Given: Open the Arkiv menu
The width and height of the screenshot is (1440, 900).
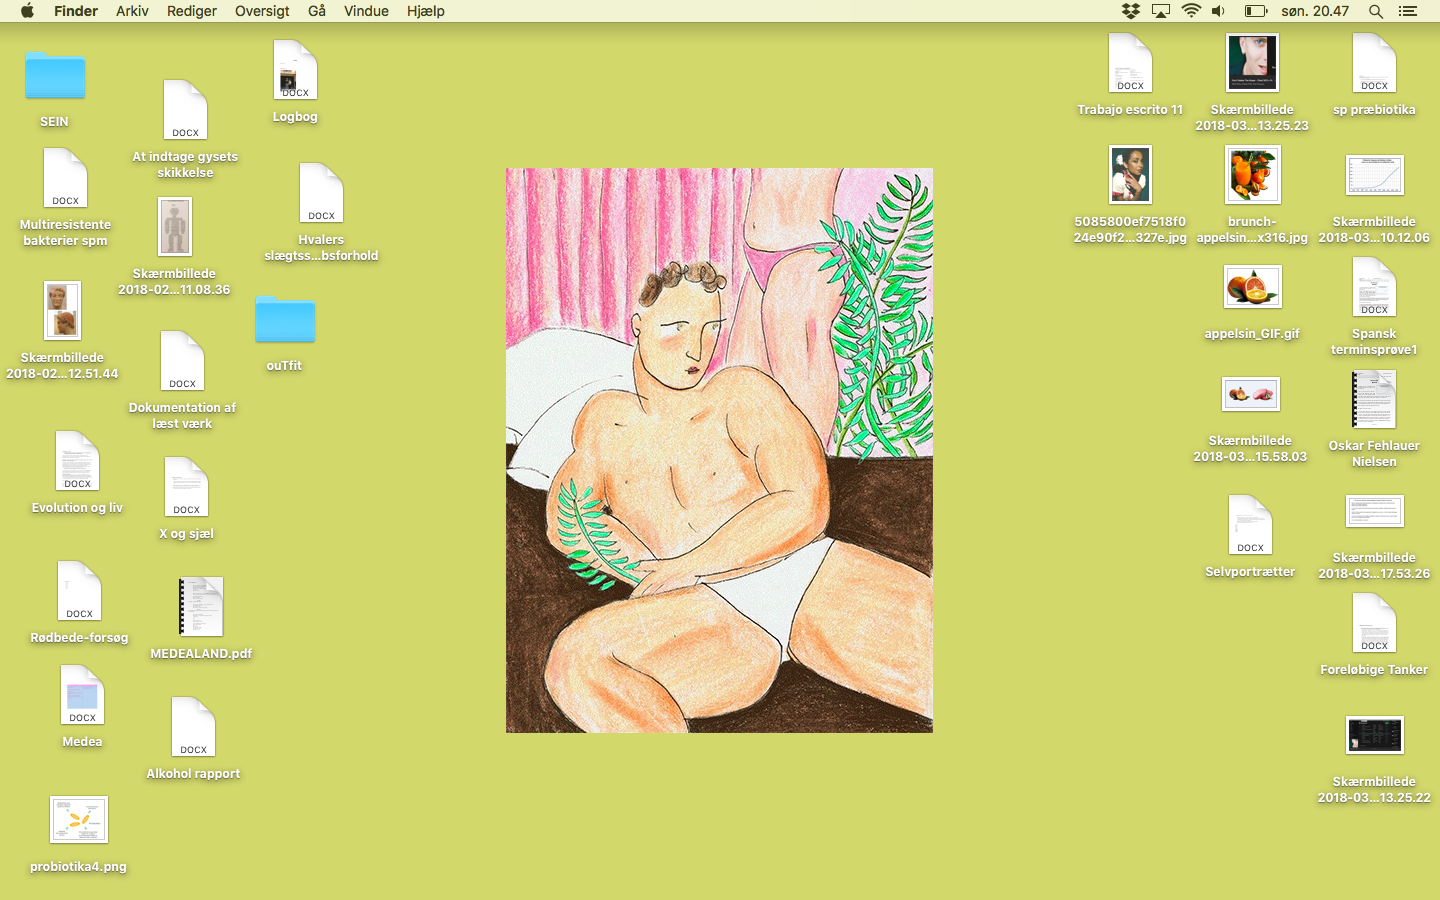Looking at the screenshot, I should 132,11.
